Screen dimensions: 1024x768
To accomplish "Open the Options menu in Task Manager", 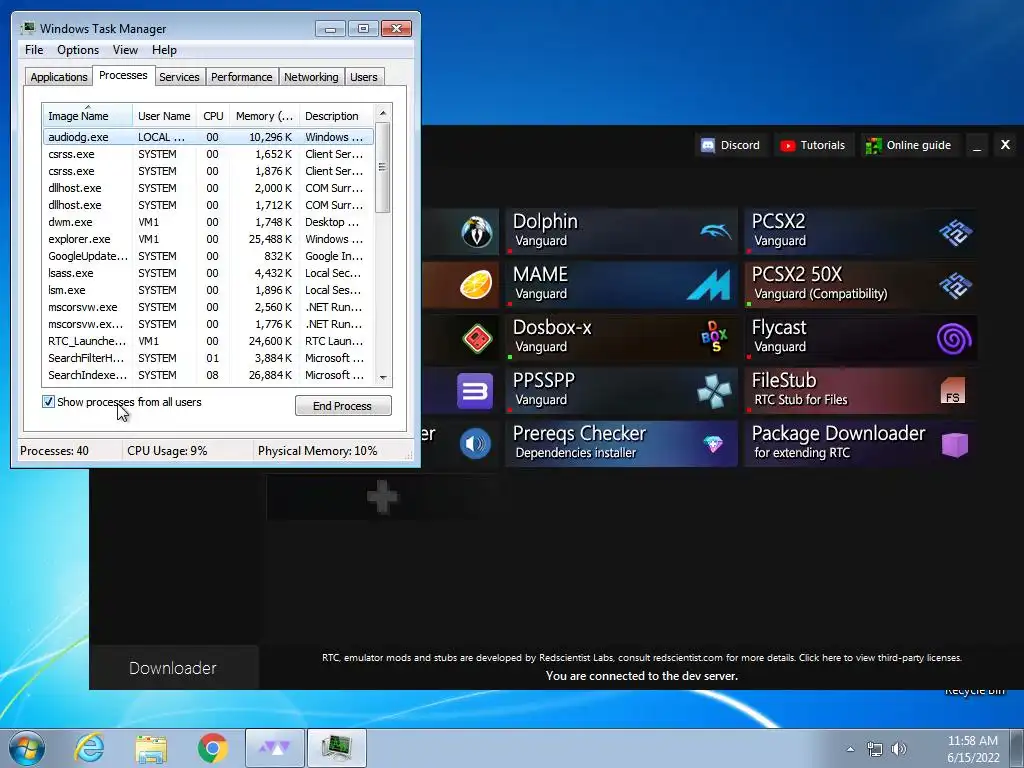I will [x=78, y=50].
